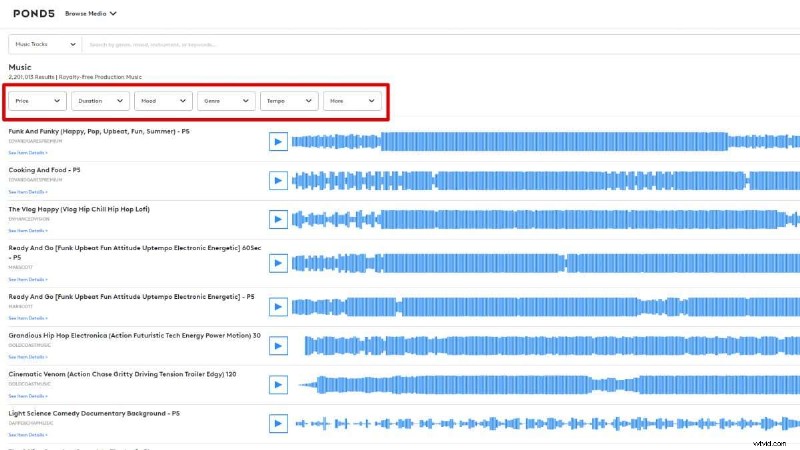Play the Ready And Go 60Sec track

click(x=278, y=262)
